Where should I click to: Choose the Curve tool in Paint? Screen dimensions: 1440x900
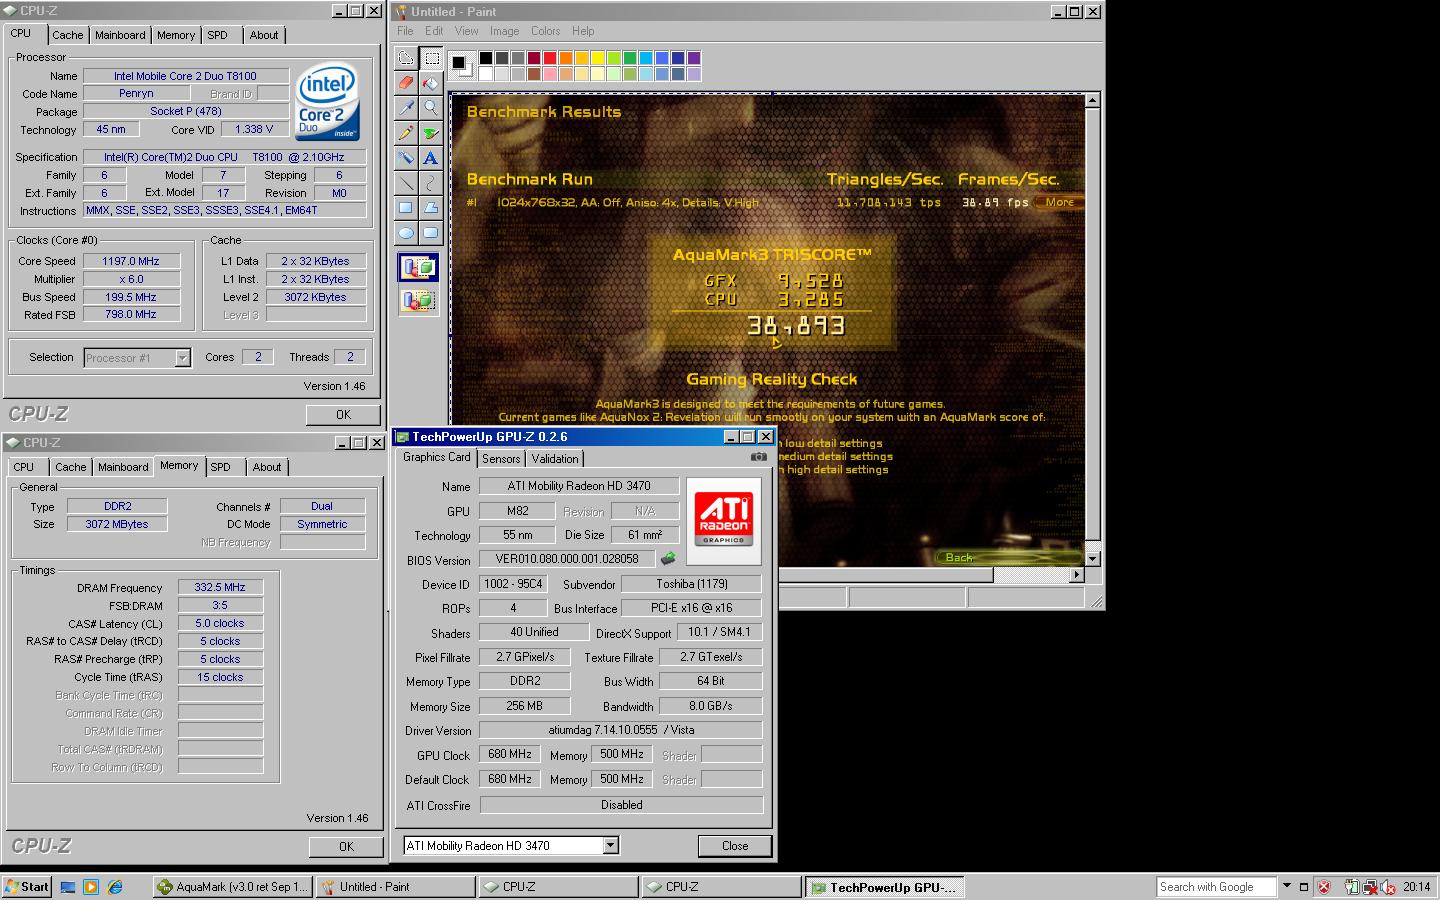tap(431, 182)
